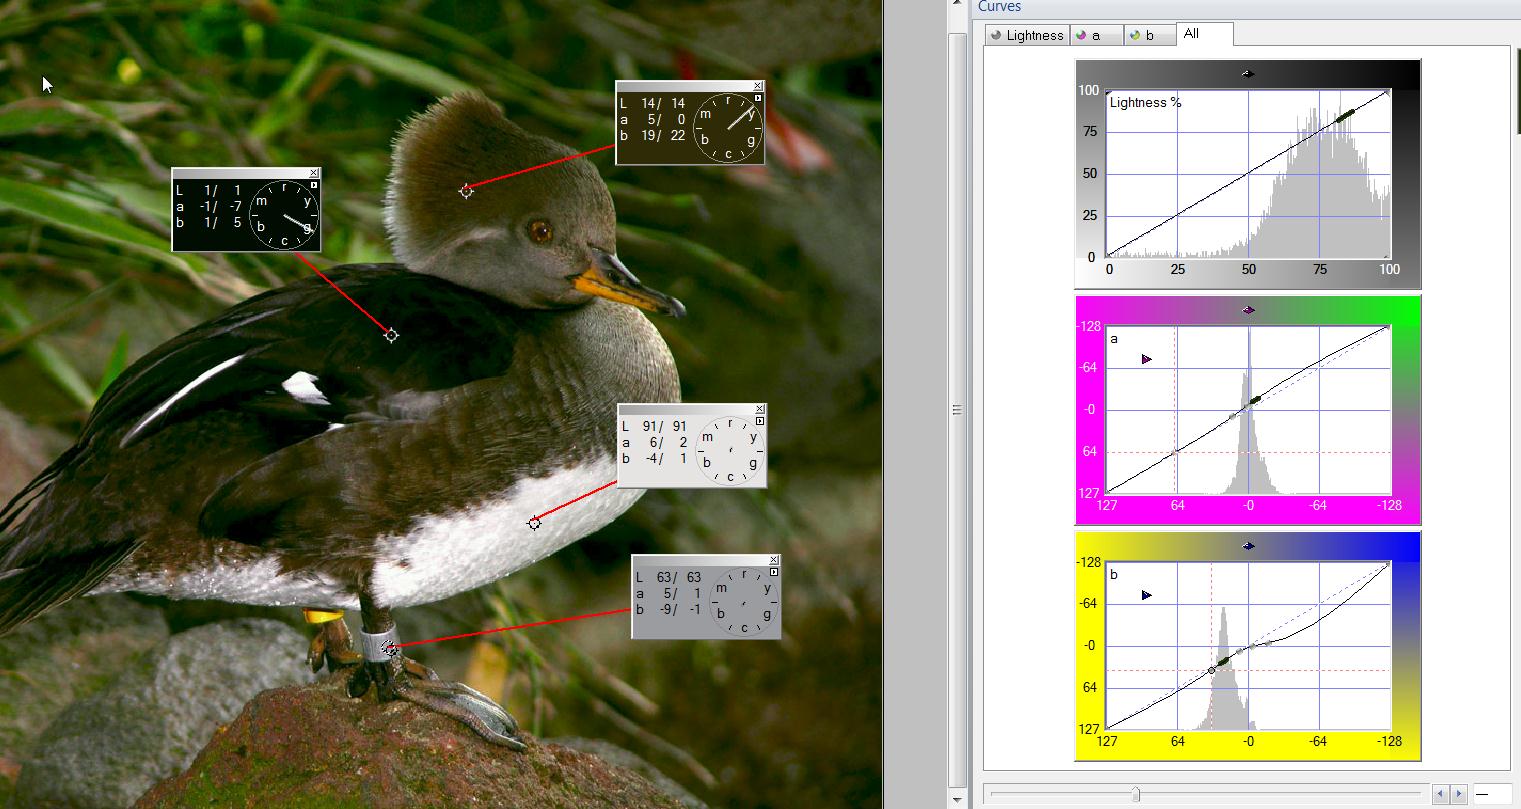The width and height of the screenshot is (1521, 809).
Task: Close the L 14/14 sampler readout box
Action: [758, 86]
